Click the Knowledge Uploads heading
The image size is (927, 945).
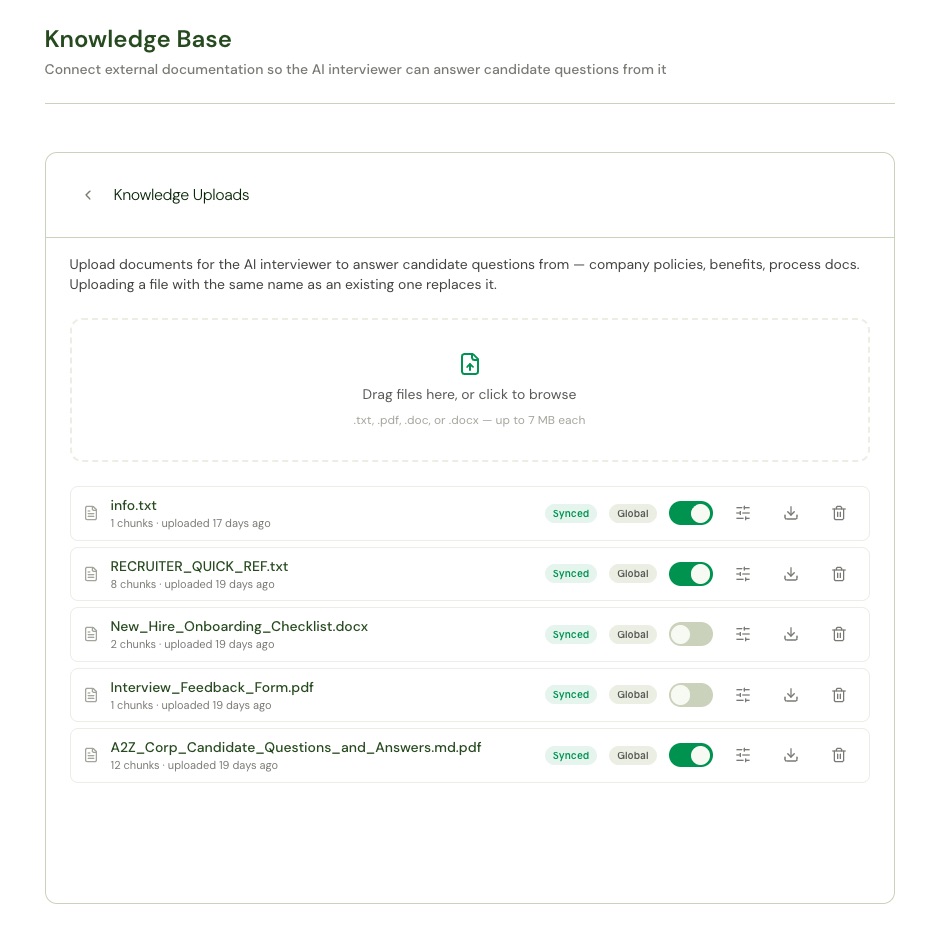(x=181, y=195)
